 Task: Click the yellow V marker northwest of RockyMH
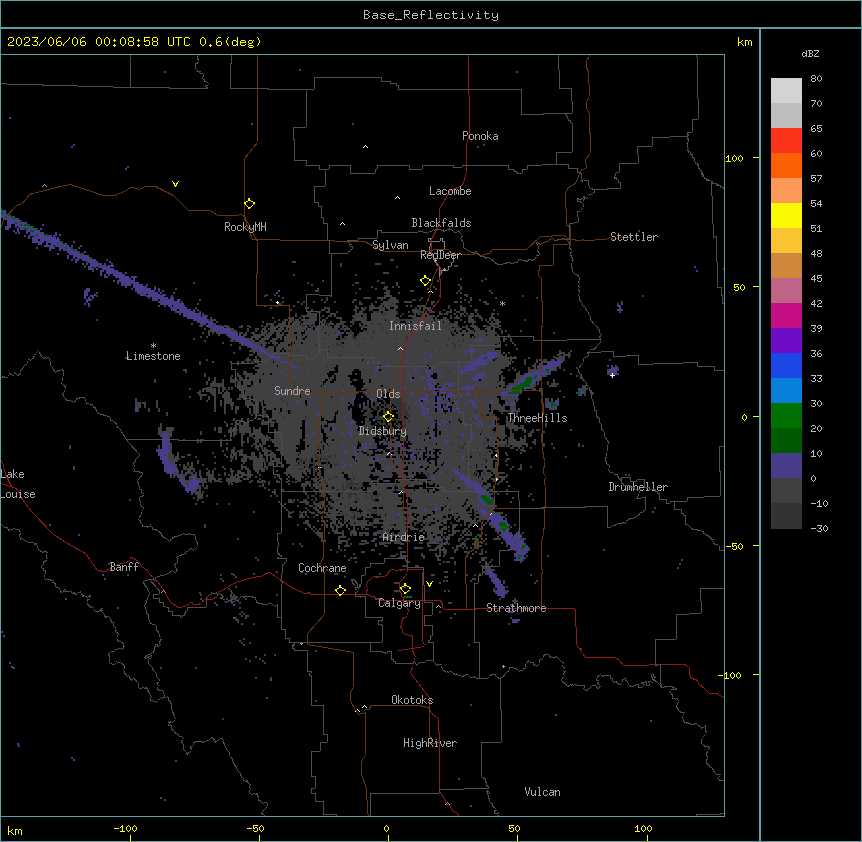175,184
